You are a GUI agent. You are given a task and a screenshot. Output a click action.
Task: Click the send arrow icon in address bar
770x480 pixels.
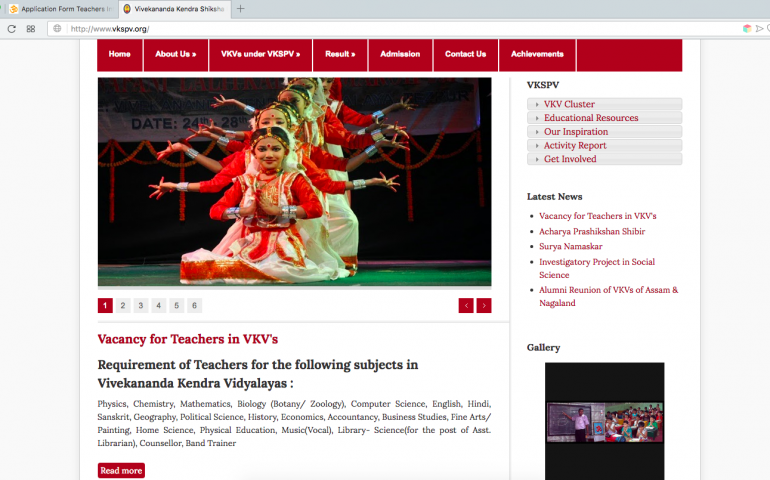click(x=759, y=28)
